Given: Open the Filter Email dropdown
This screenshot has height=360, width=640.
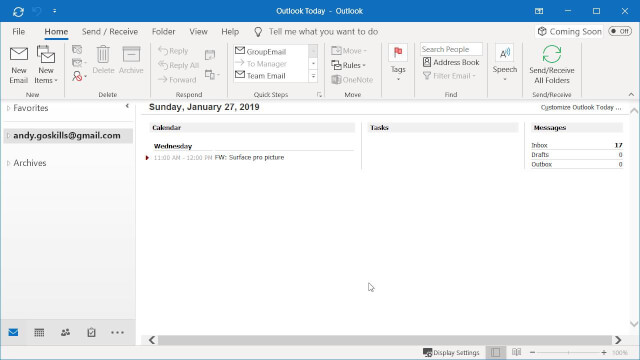Looking at the screenshot, I should 449,76.
